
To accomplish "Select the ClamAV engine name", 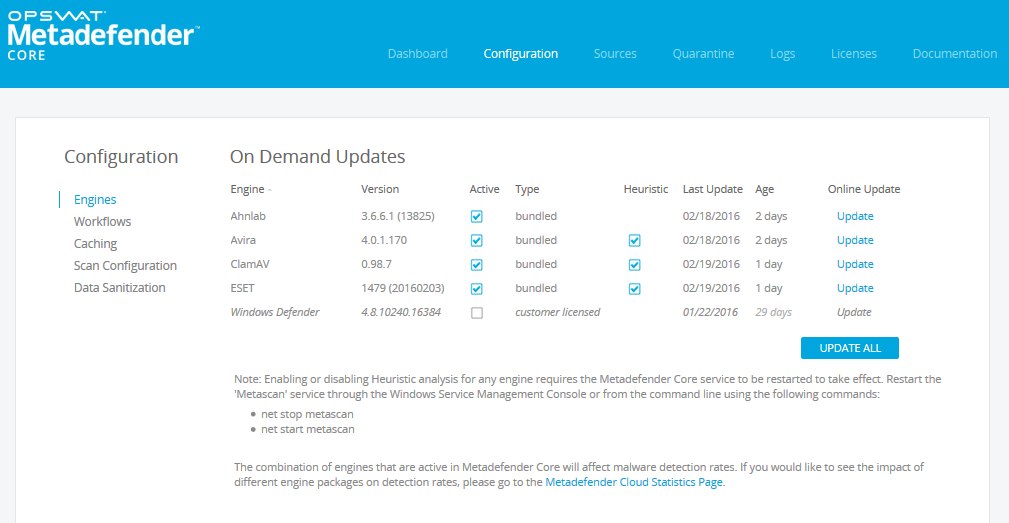I will tap(250, 264).
